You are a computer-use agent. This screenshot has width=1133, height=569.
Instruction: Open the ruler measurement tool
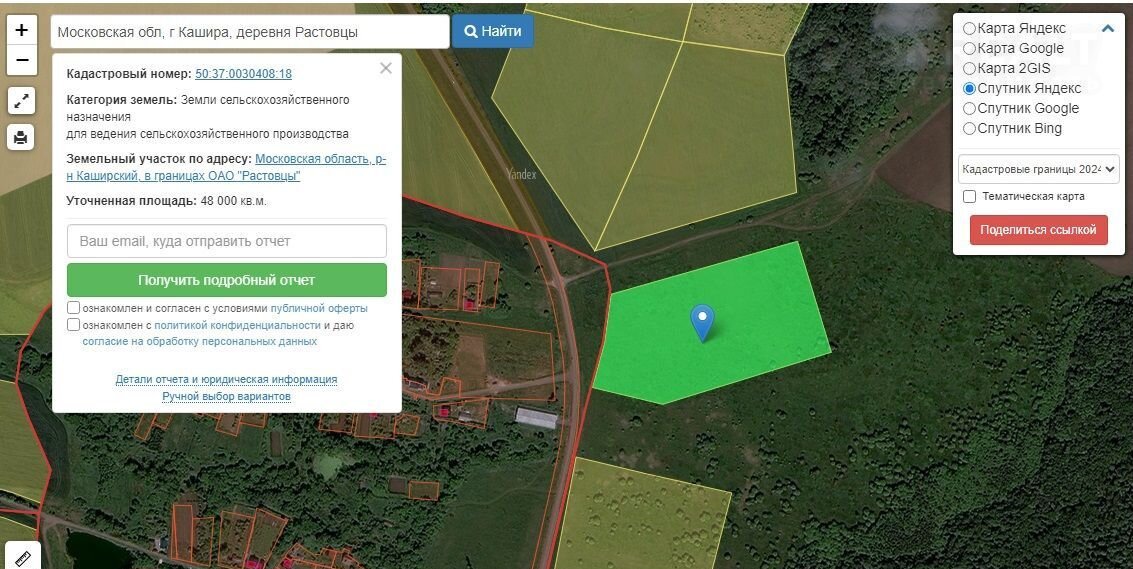click(22, 557)
